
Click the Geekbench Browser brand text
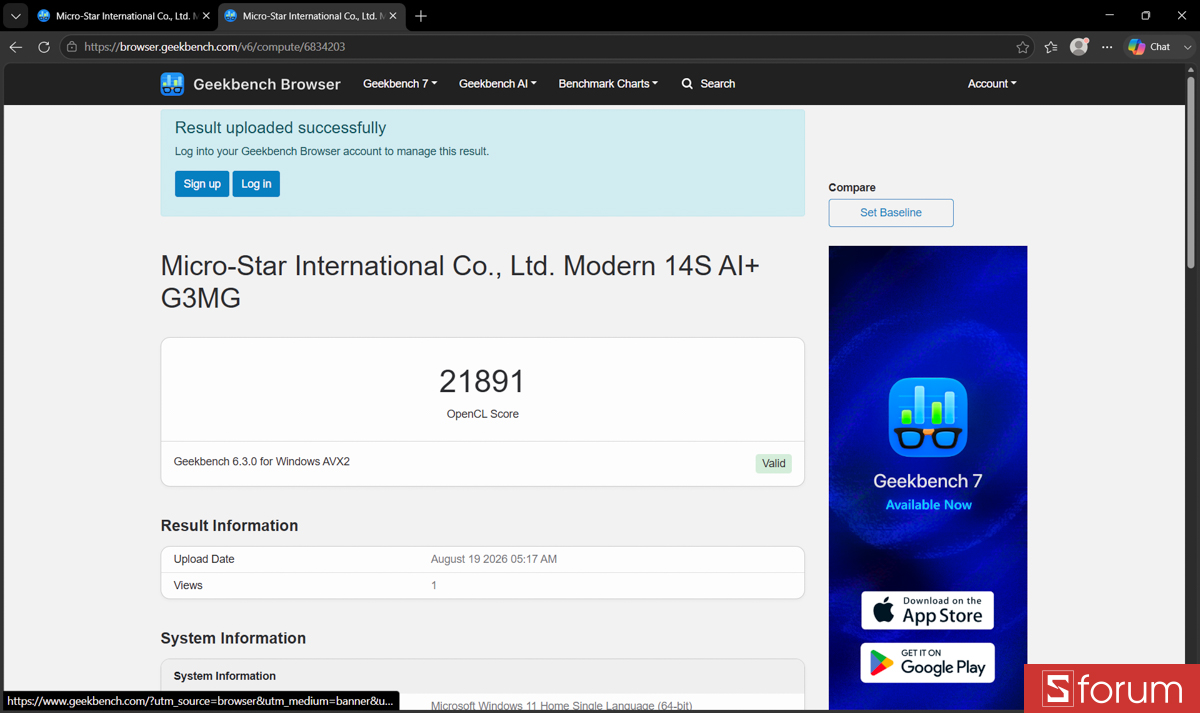267,84
